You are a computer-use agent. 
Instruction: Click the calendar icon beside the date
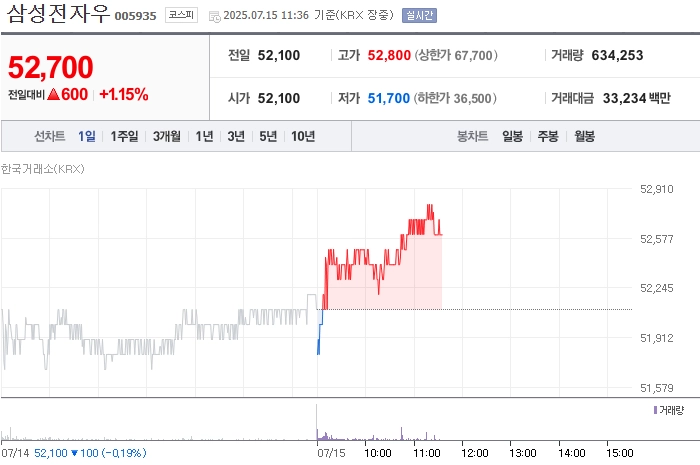[x=215, y=17]
